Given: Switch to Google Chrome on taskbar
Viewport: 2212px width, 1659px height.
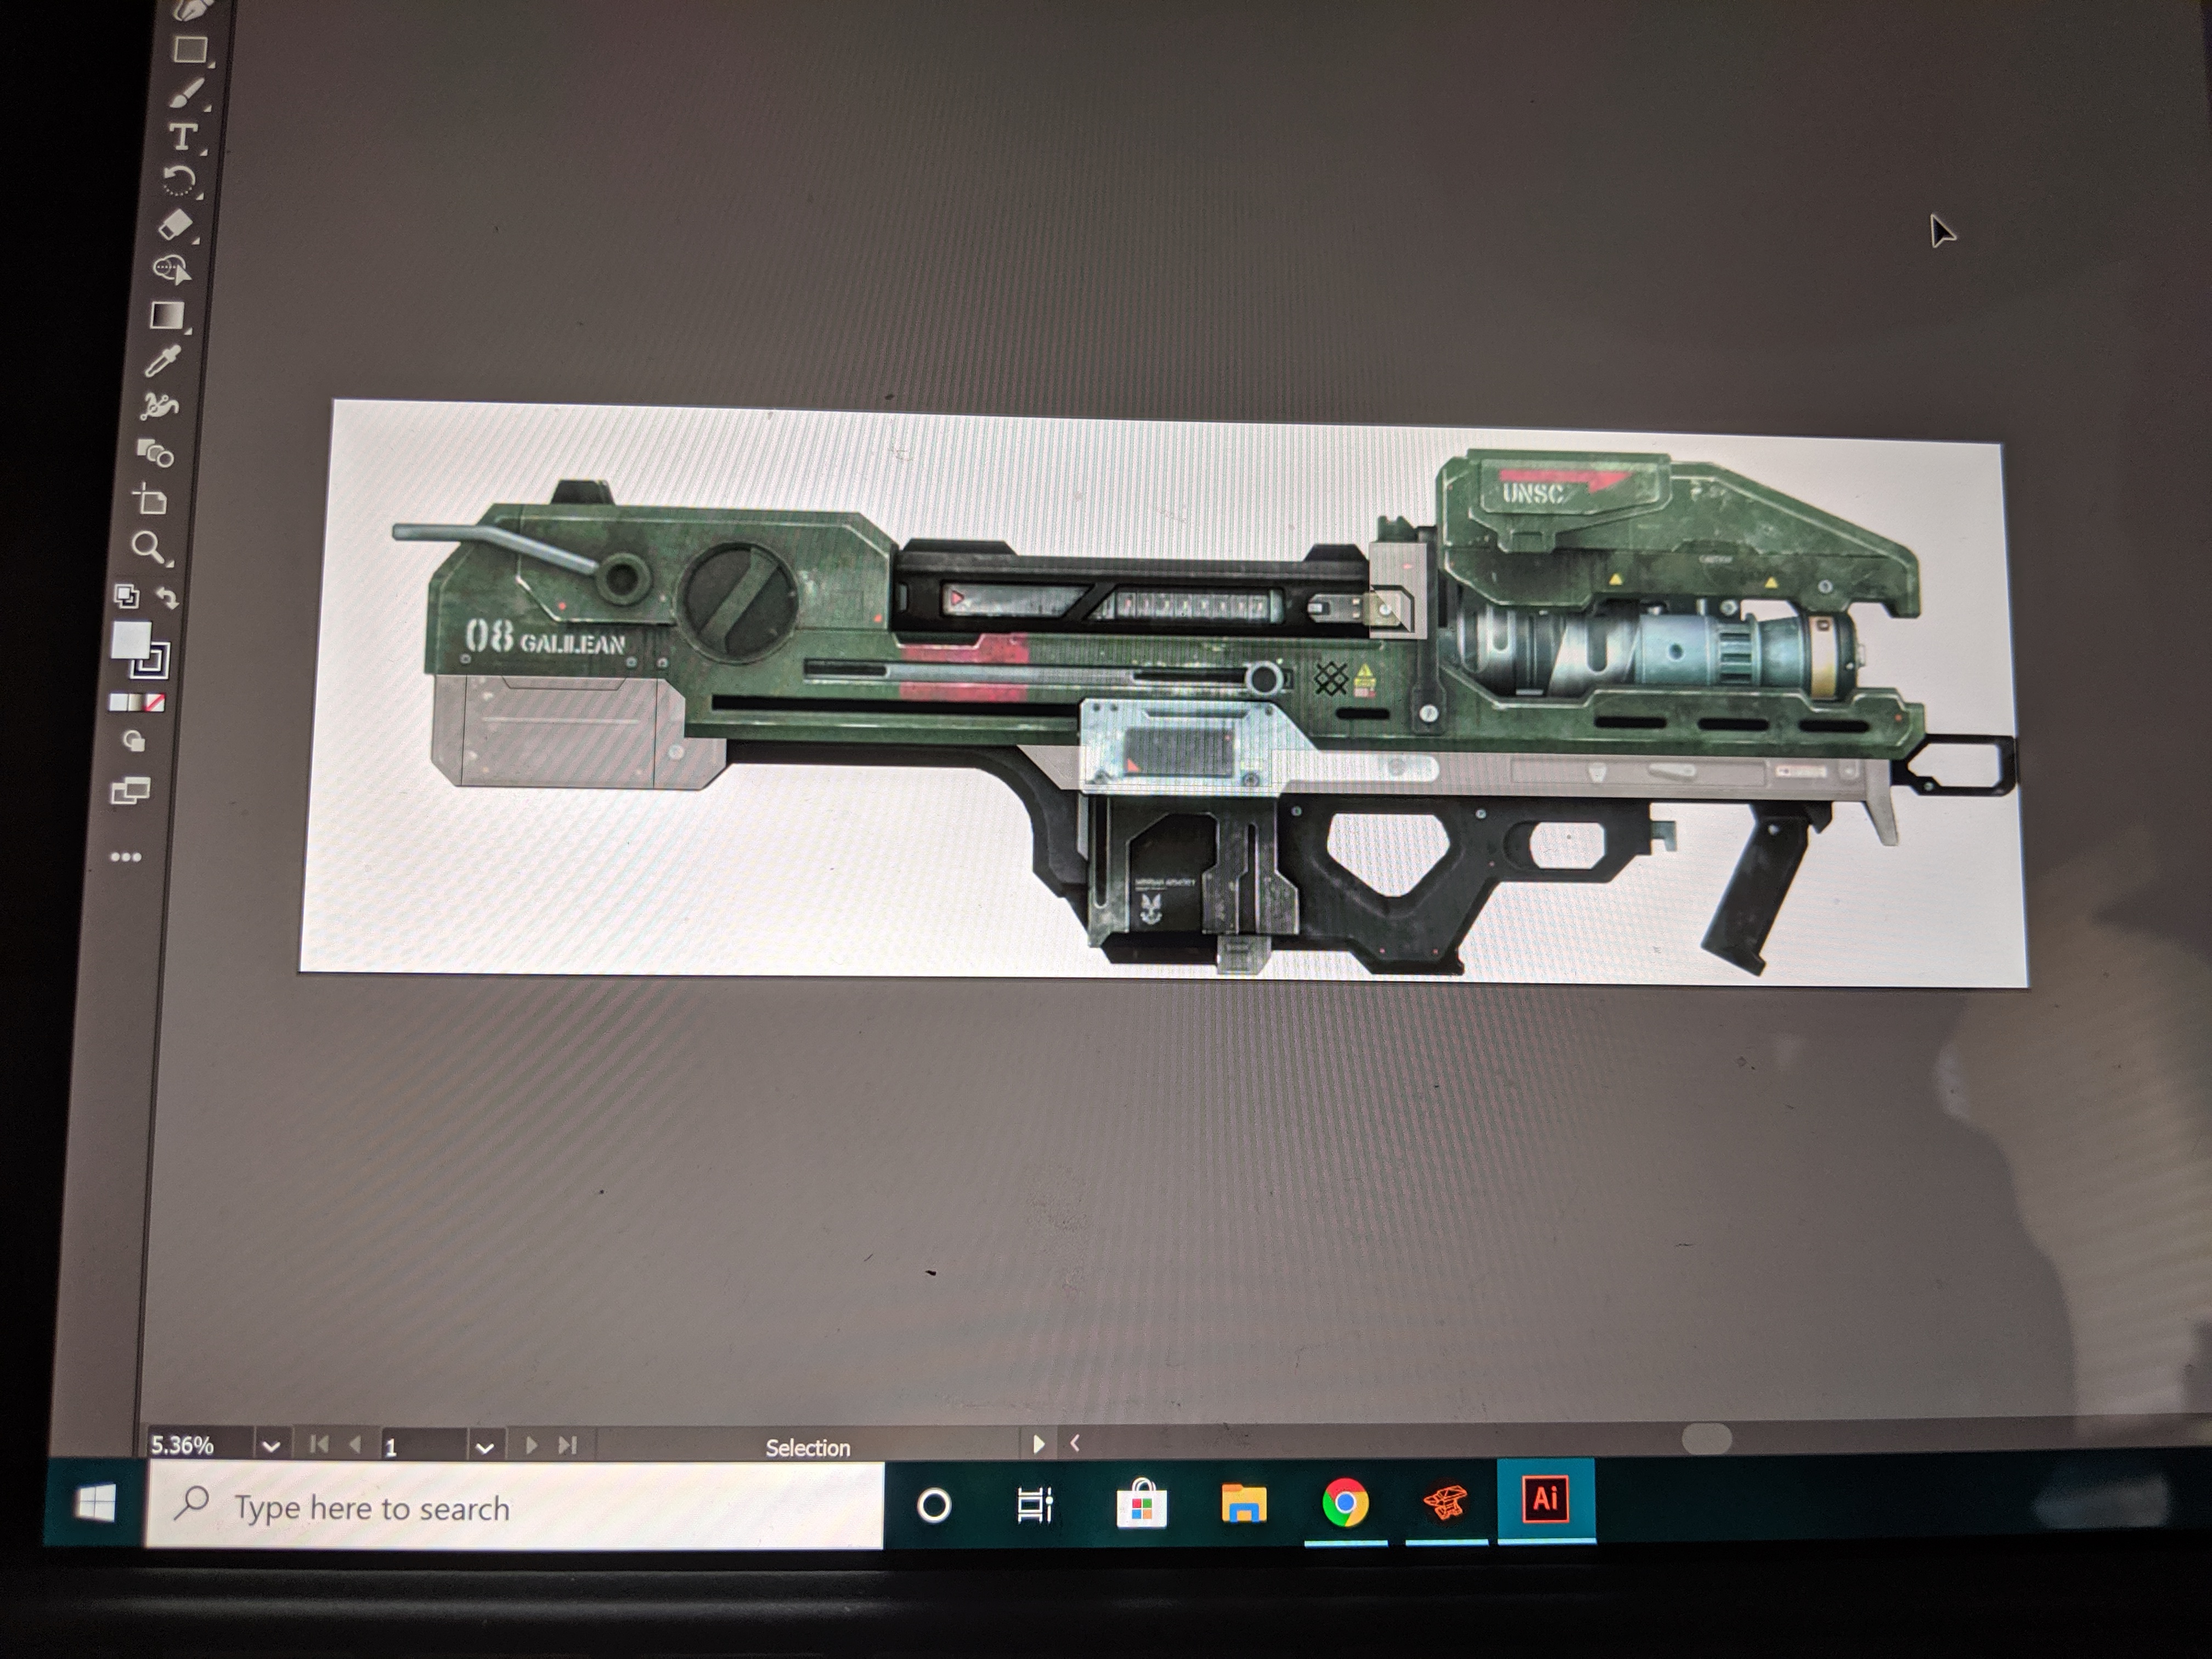Looking at the screenshot, I should (x=1345, y=1503).
